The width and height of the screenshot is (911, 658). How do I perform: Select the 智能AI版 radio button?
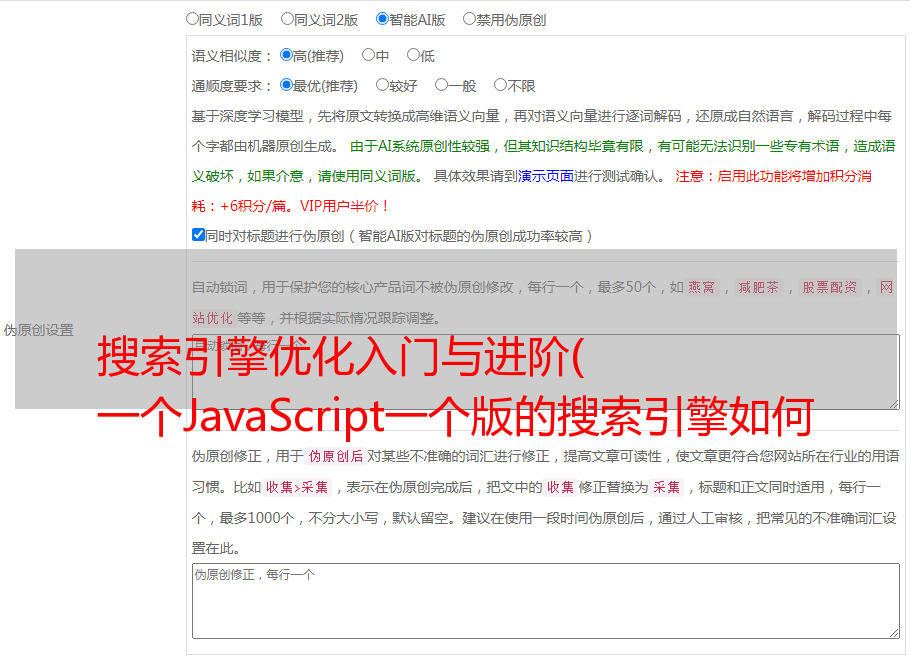(x=382, y=19)
